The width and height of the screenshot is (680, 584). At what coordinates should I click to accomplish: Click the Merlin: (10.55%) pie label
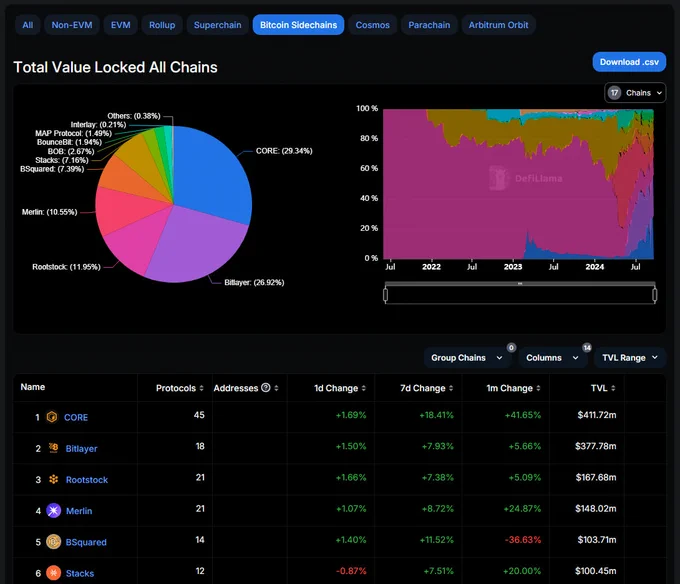coord(49,212)
